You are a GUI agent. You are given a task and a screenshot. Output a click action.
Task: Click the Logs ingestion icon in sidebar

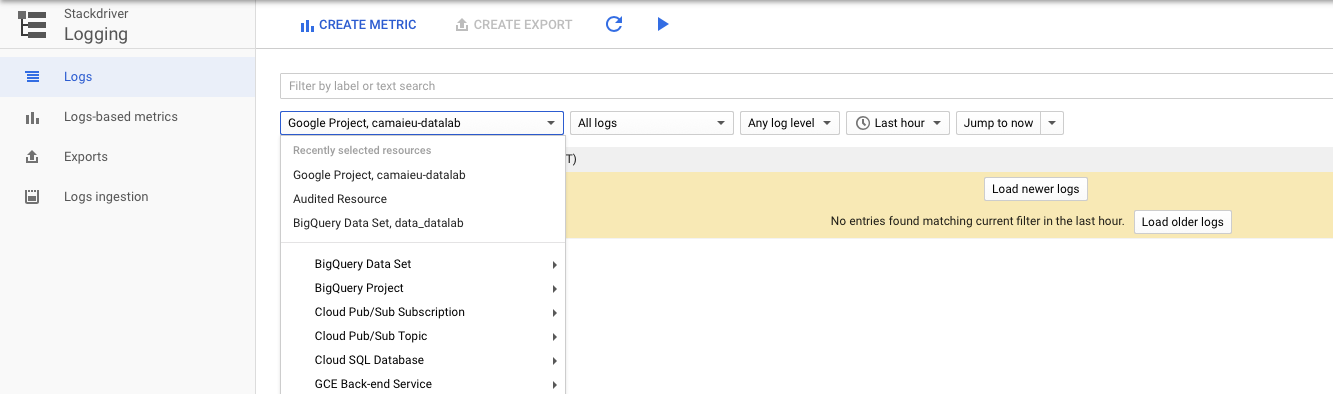point(32,197)
